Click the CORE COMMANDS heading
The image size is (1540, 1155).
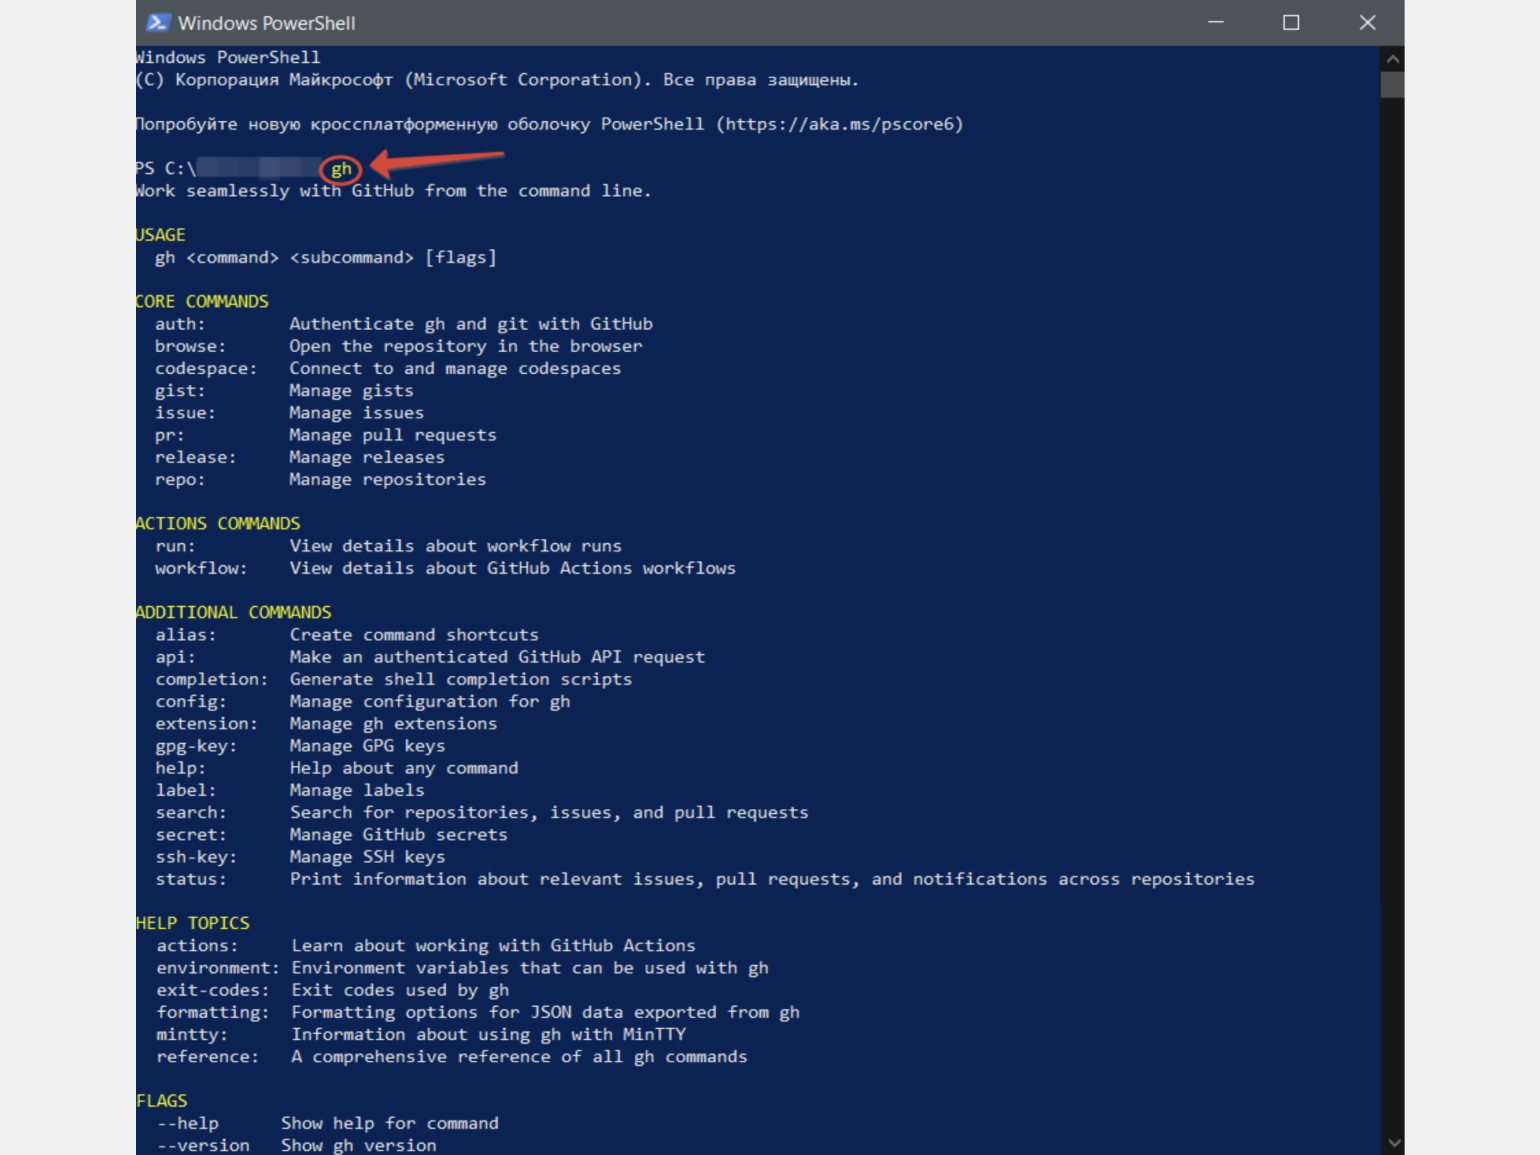click(202, 301)
